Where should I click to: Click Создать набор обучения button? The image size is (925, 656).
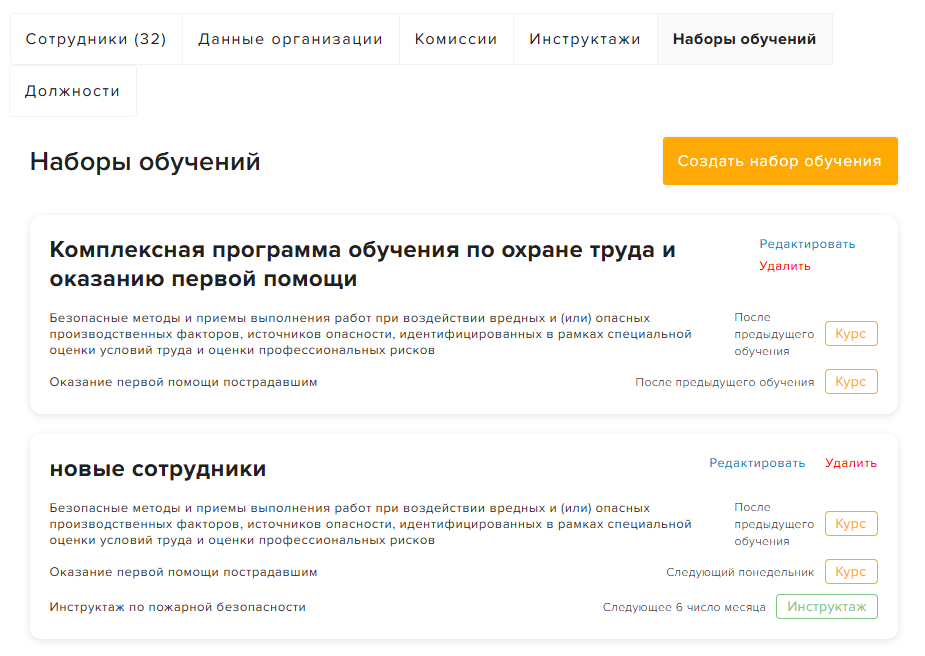click(x=780, y=161)
